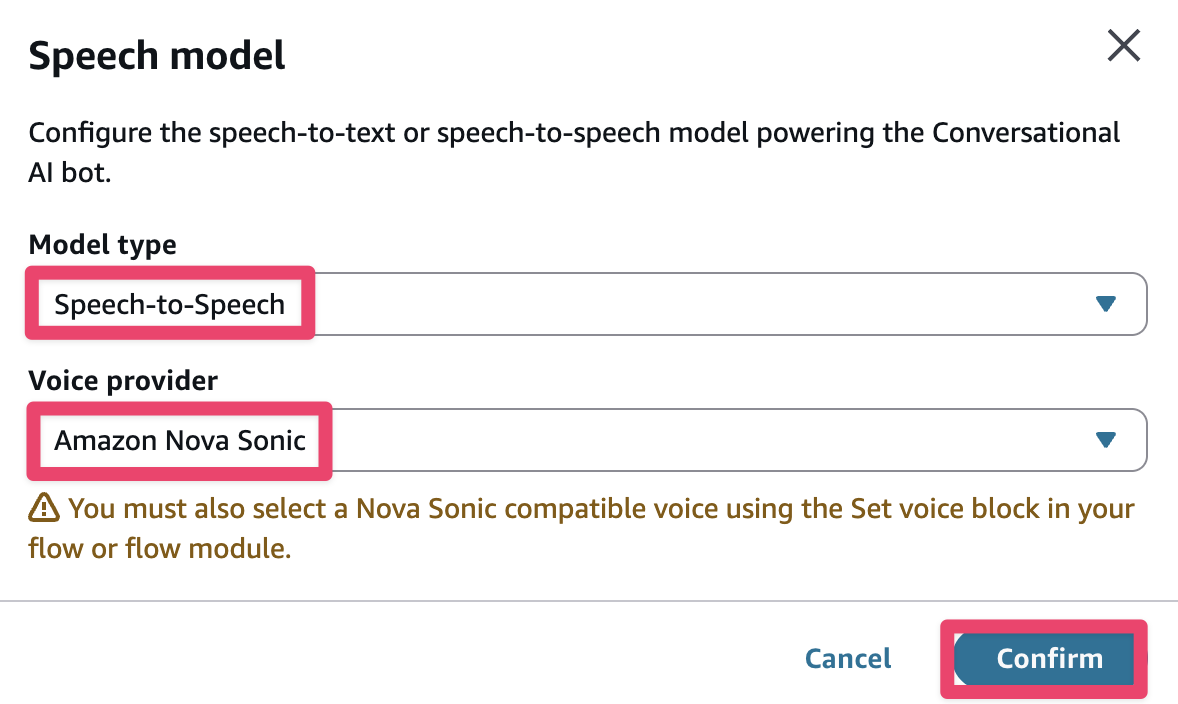Image resolution: width=1178 pixels, height=704 pixels.
Task: Open the Voice provider combo box
Action: click(700, 440)
